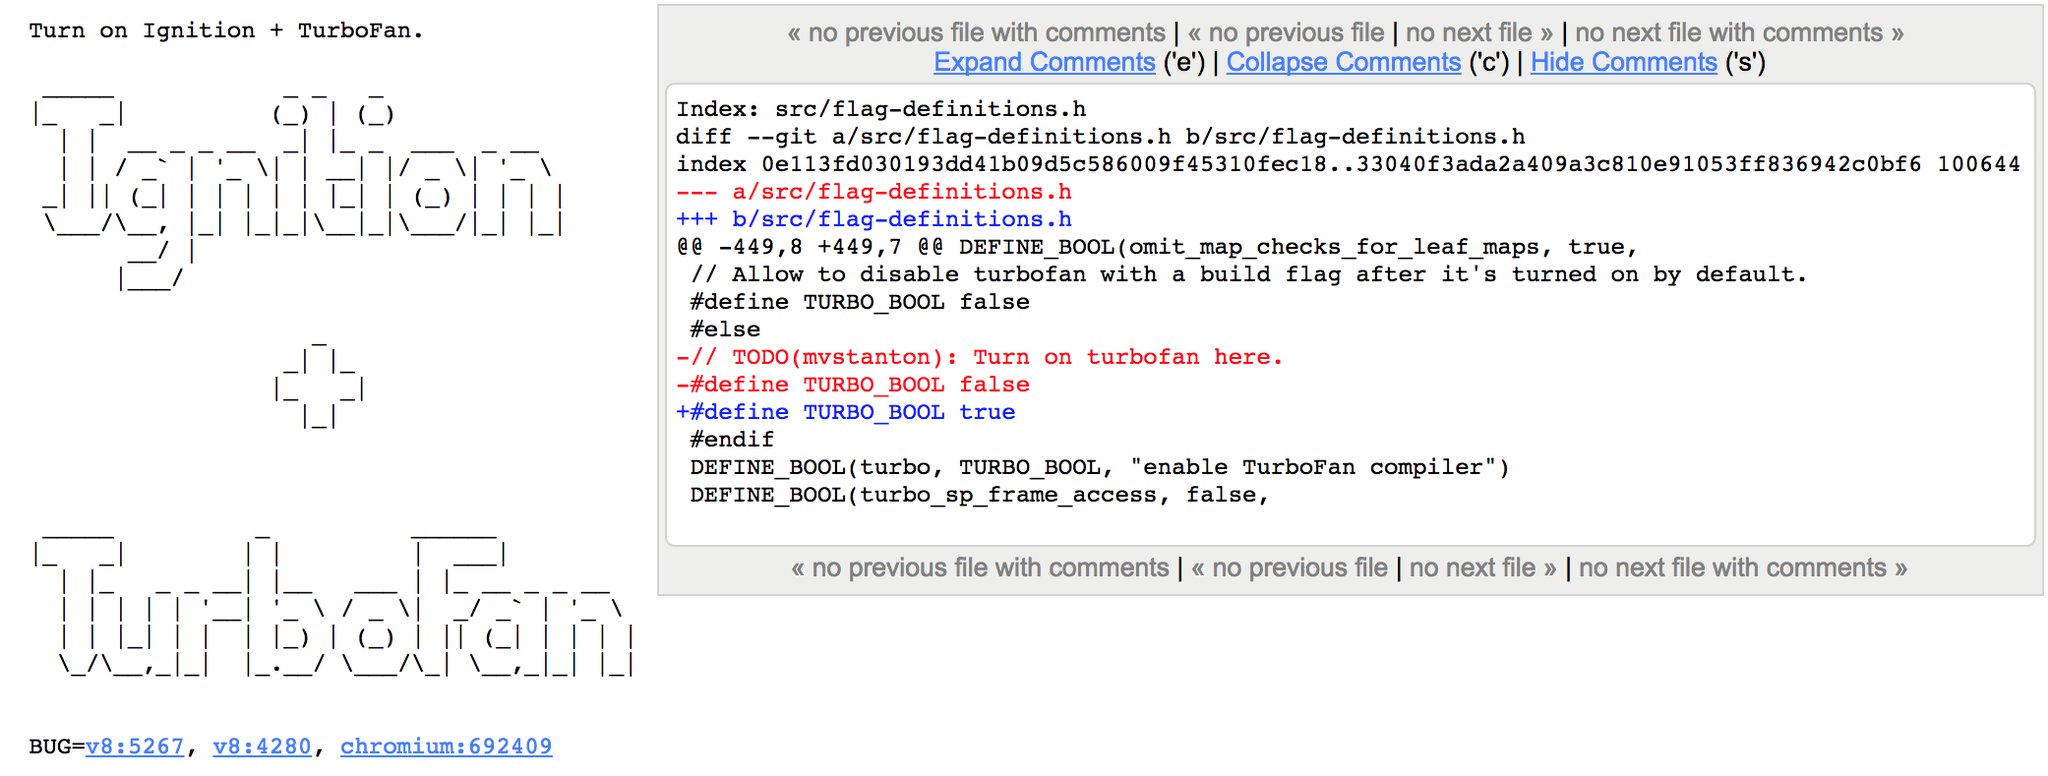Click the 'Index: src/flag-definitions.h' line

coord(881,109)
